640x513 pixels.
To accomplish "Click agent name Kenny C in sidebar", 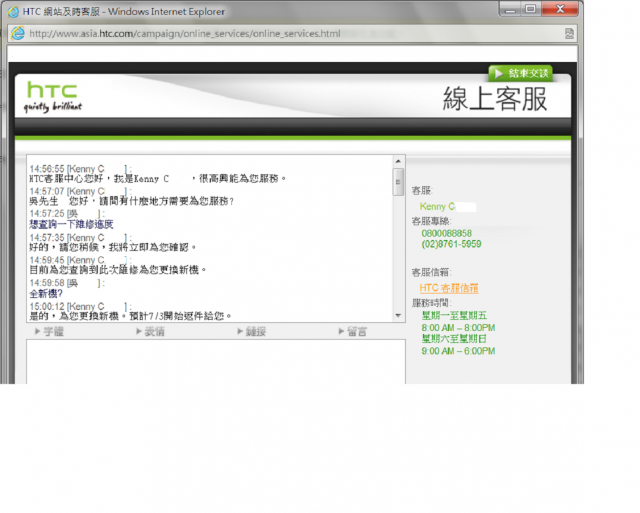I will pyautogui.click(x=437, y=207).
